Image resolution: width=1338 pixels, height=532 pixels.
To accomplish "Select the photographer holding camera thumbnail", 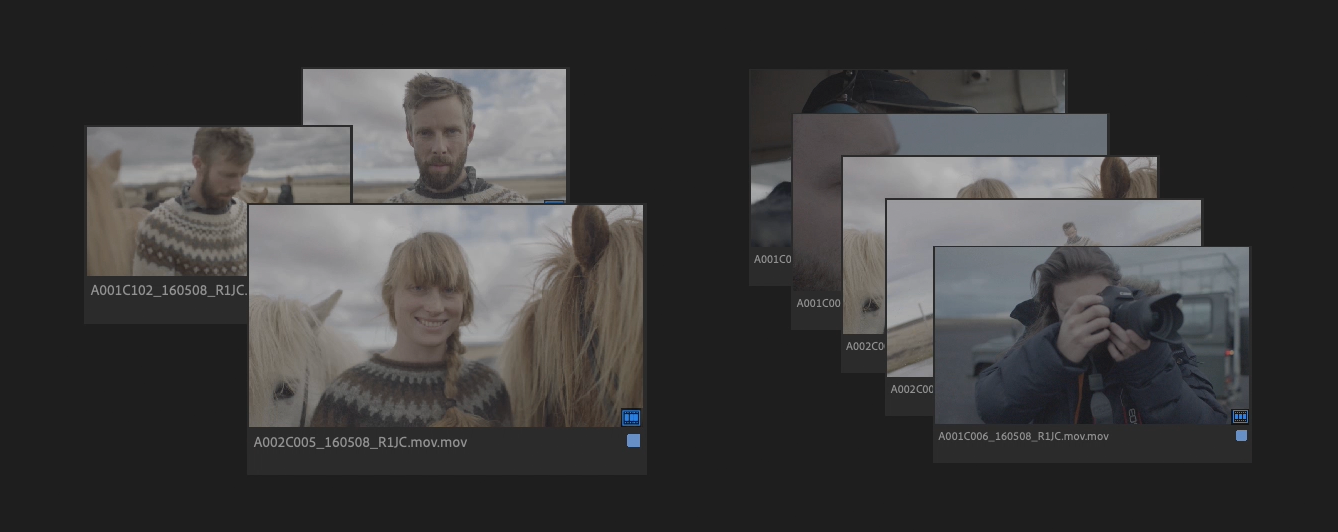I will [x=1090, y=335].
